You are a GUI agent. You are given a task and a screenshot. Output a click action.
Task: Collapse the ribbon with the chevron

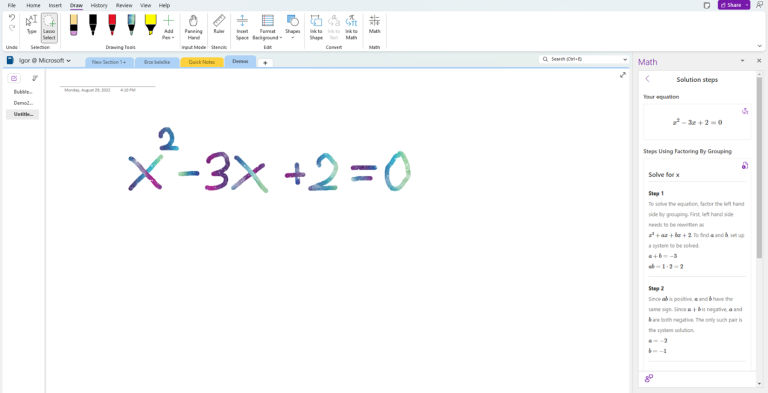tap(760, 46)
